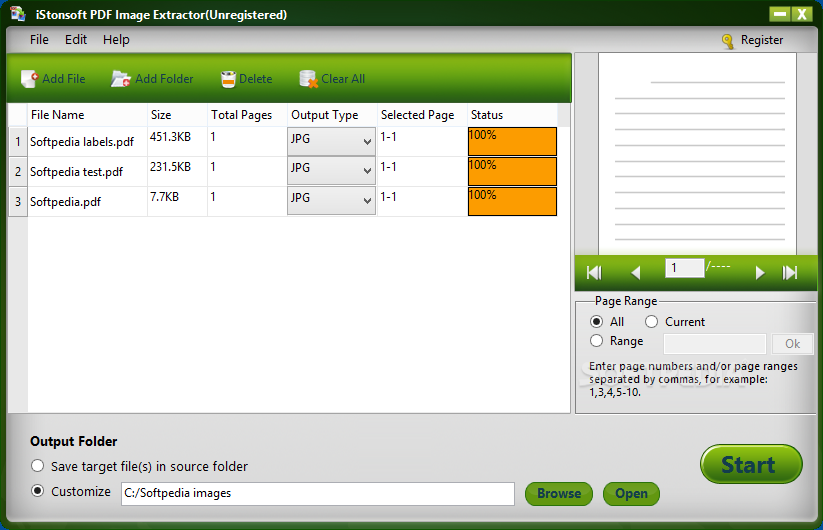This screenshot has height=530, width=823.
Task: Click the Output Type column header
Action: click(332, 115)
